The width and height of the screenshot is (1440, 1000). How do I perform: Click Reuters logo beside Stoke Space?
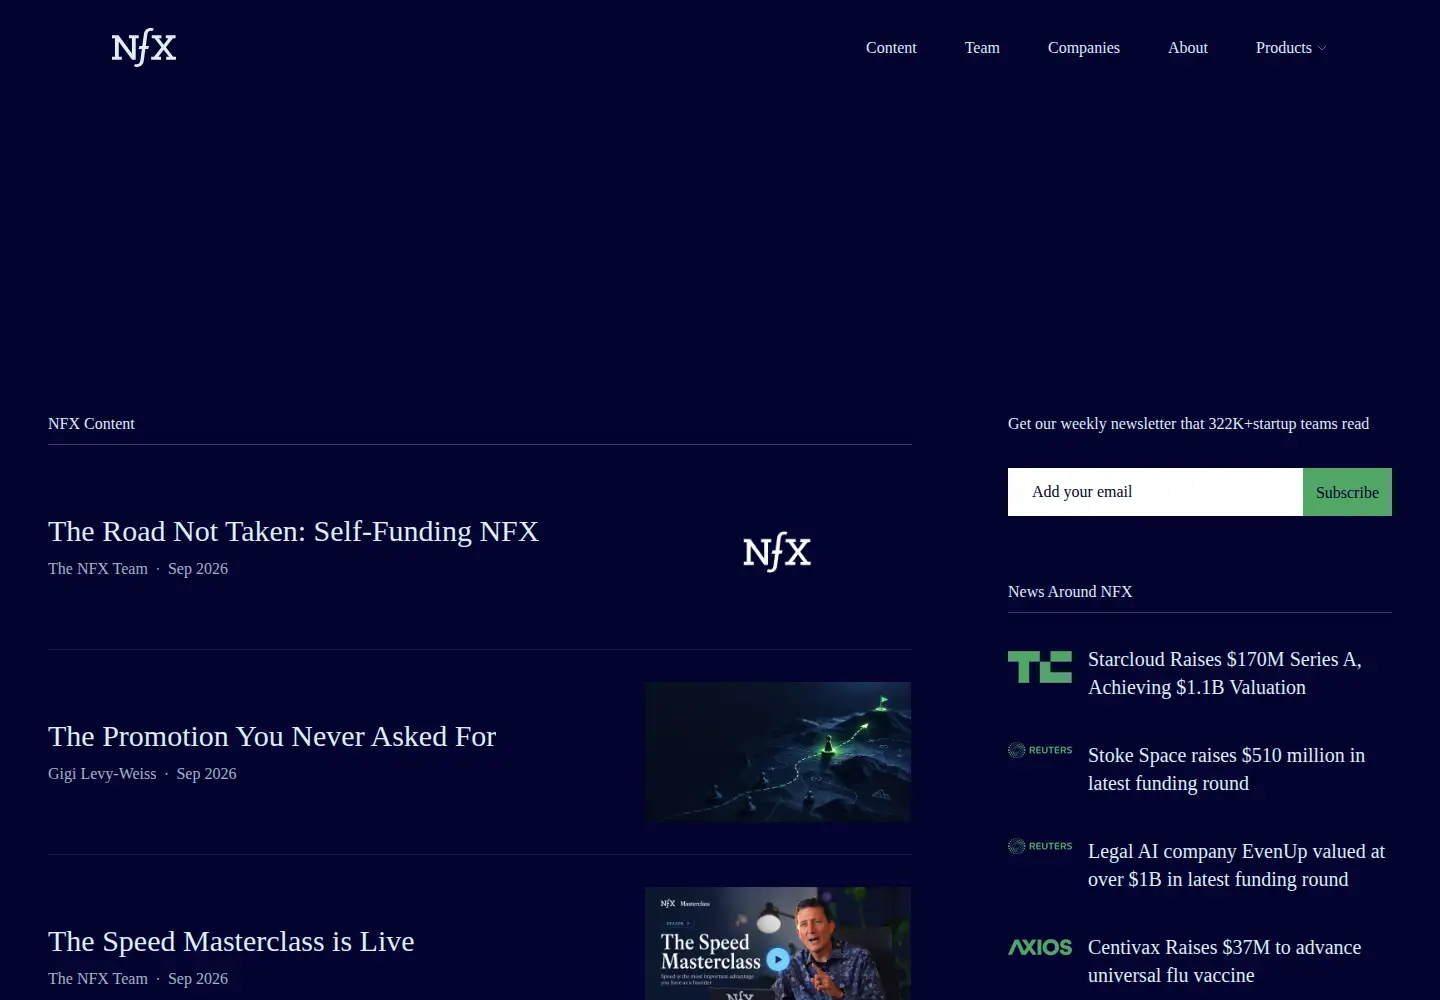(1040, 750)
